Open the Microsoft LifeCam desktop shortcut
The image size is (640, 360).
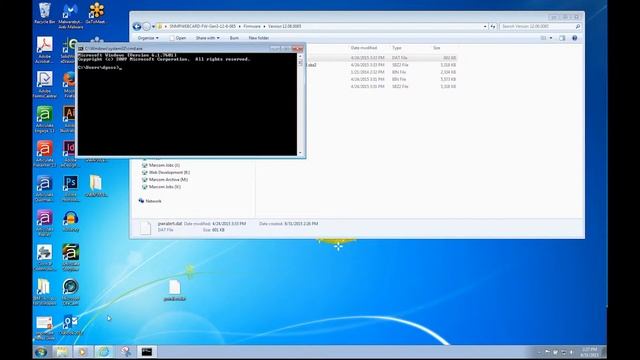click(x=71, y=292)
